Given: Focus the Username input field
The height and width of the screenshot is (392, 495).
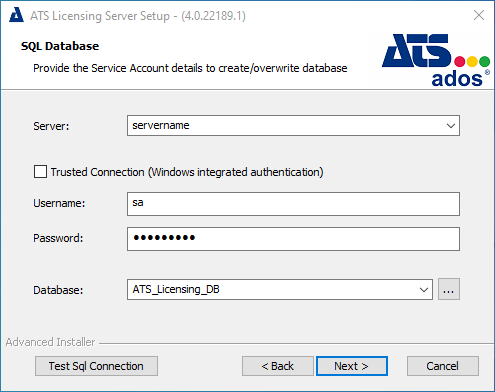Looking at the screenshot, I should pyautogui.click(x=293, y=204).
